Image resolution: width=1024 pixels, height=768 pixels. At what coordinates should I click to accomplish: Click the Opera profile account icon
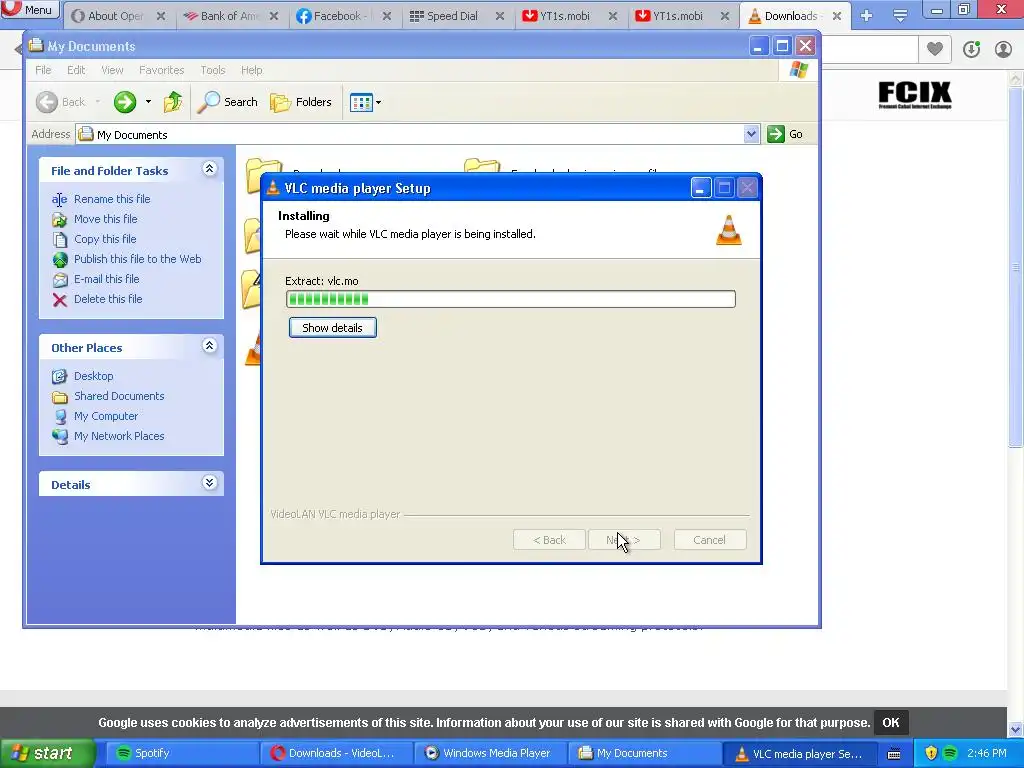(1003, 50)
